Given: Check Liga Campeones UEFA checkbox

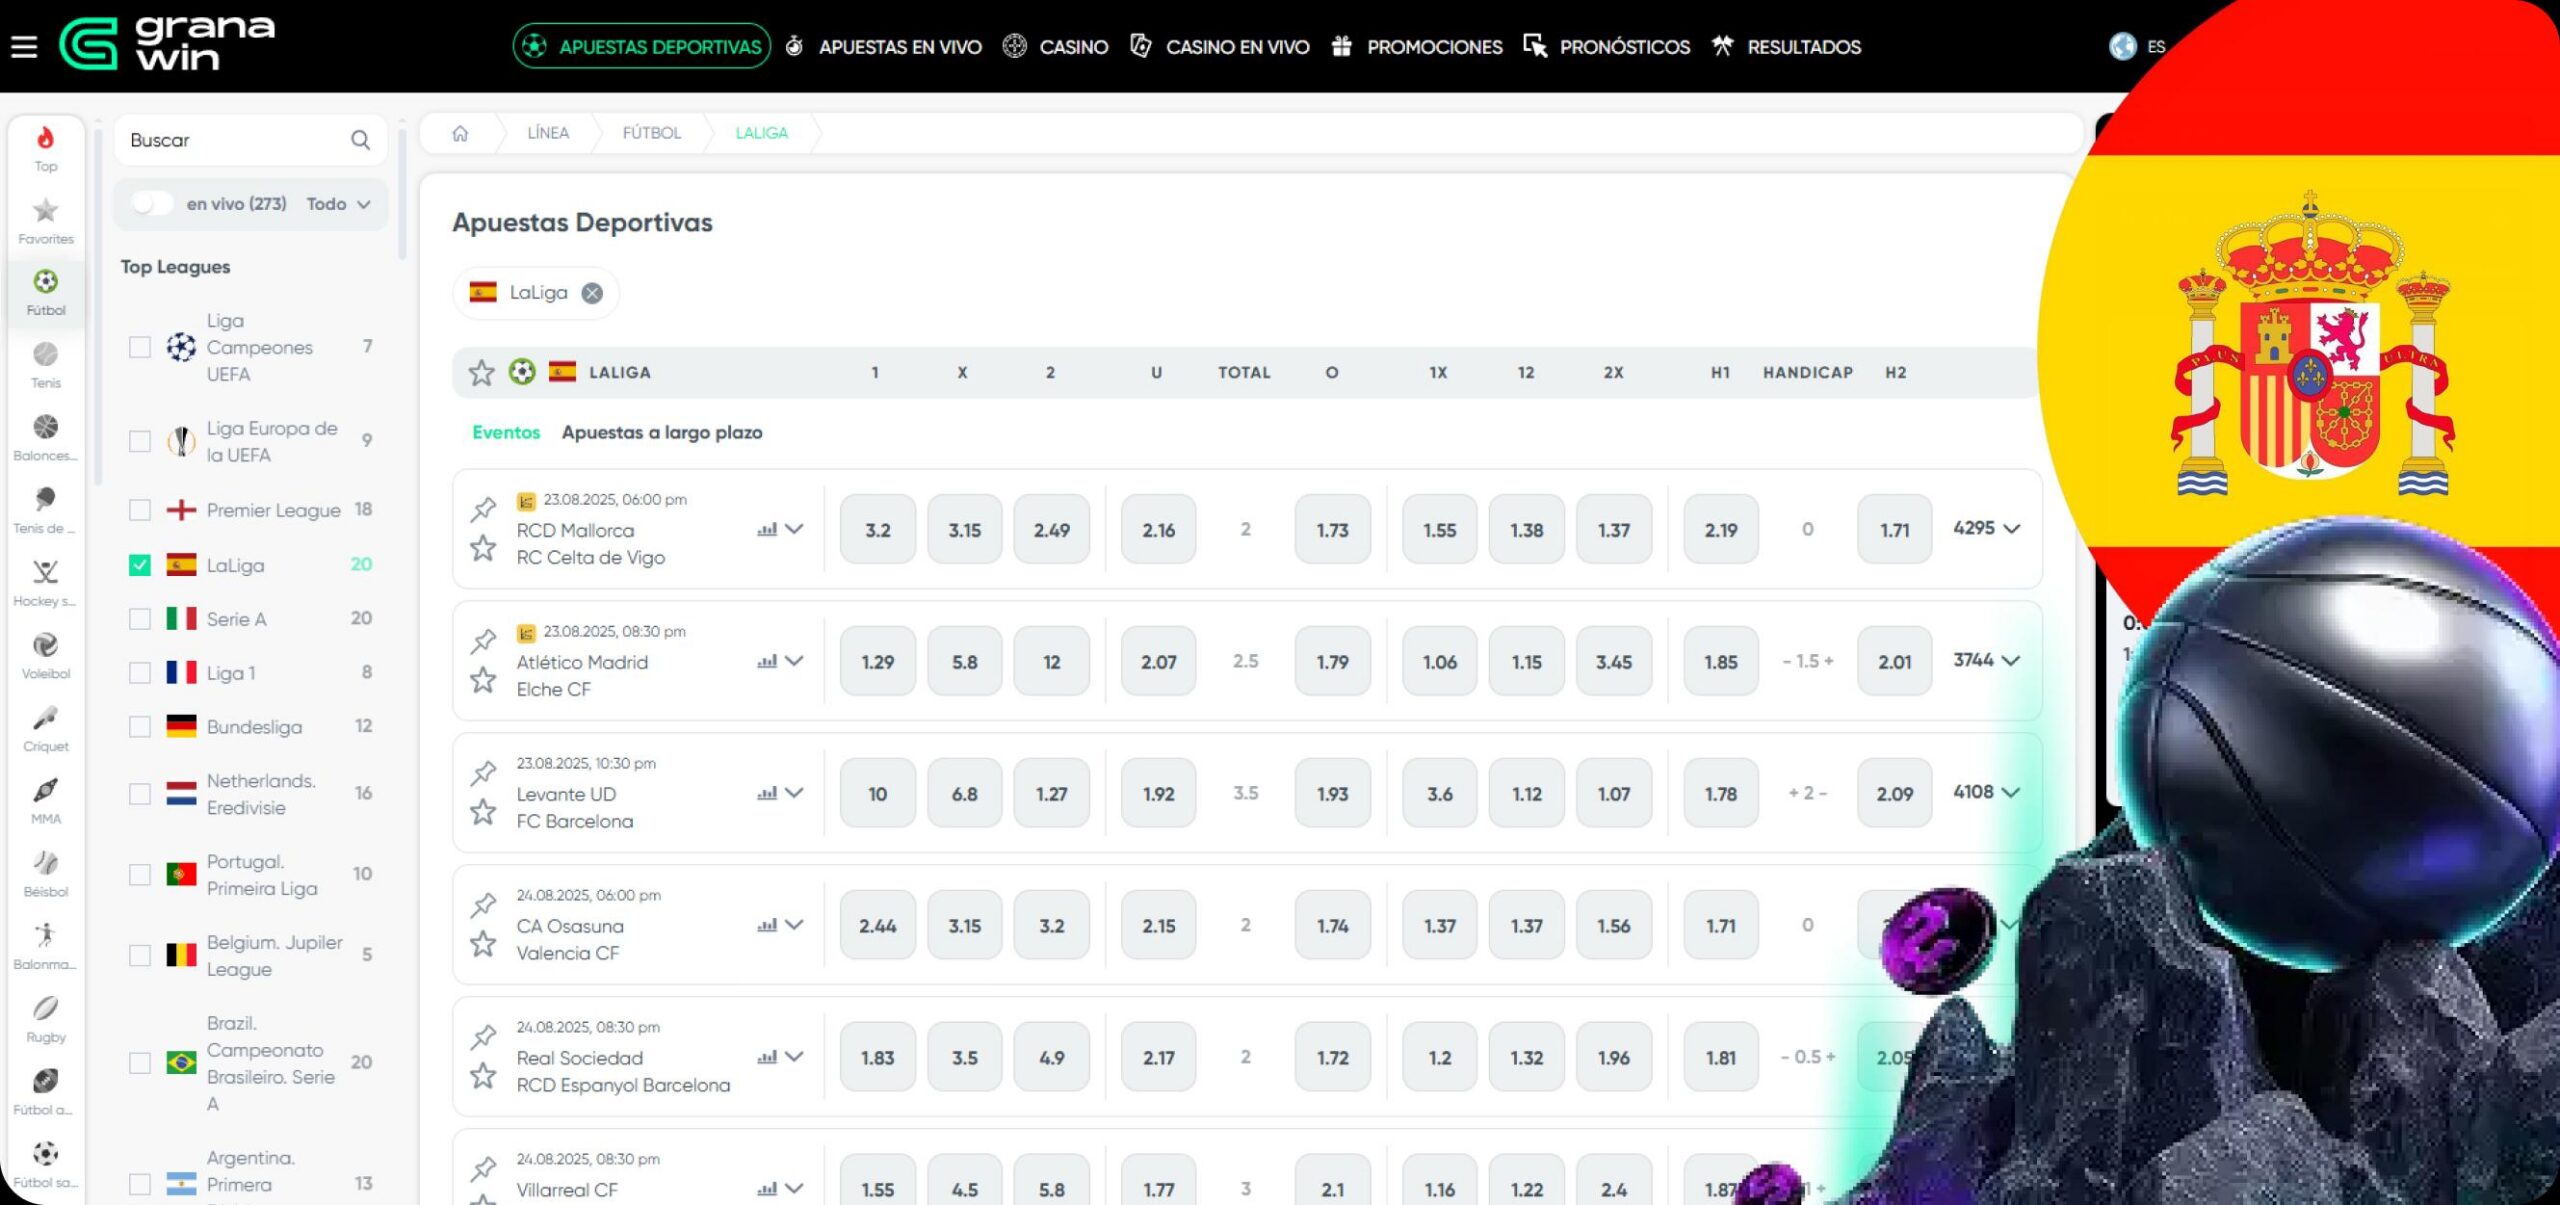Looking at the screenshot, I should (140, 347).
